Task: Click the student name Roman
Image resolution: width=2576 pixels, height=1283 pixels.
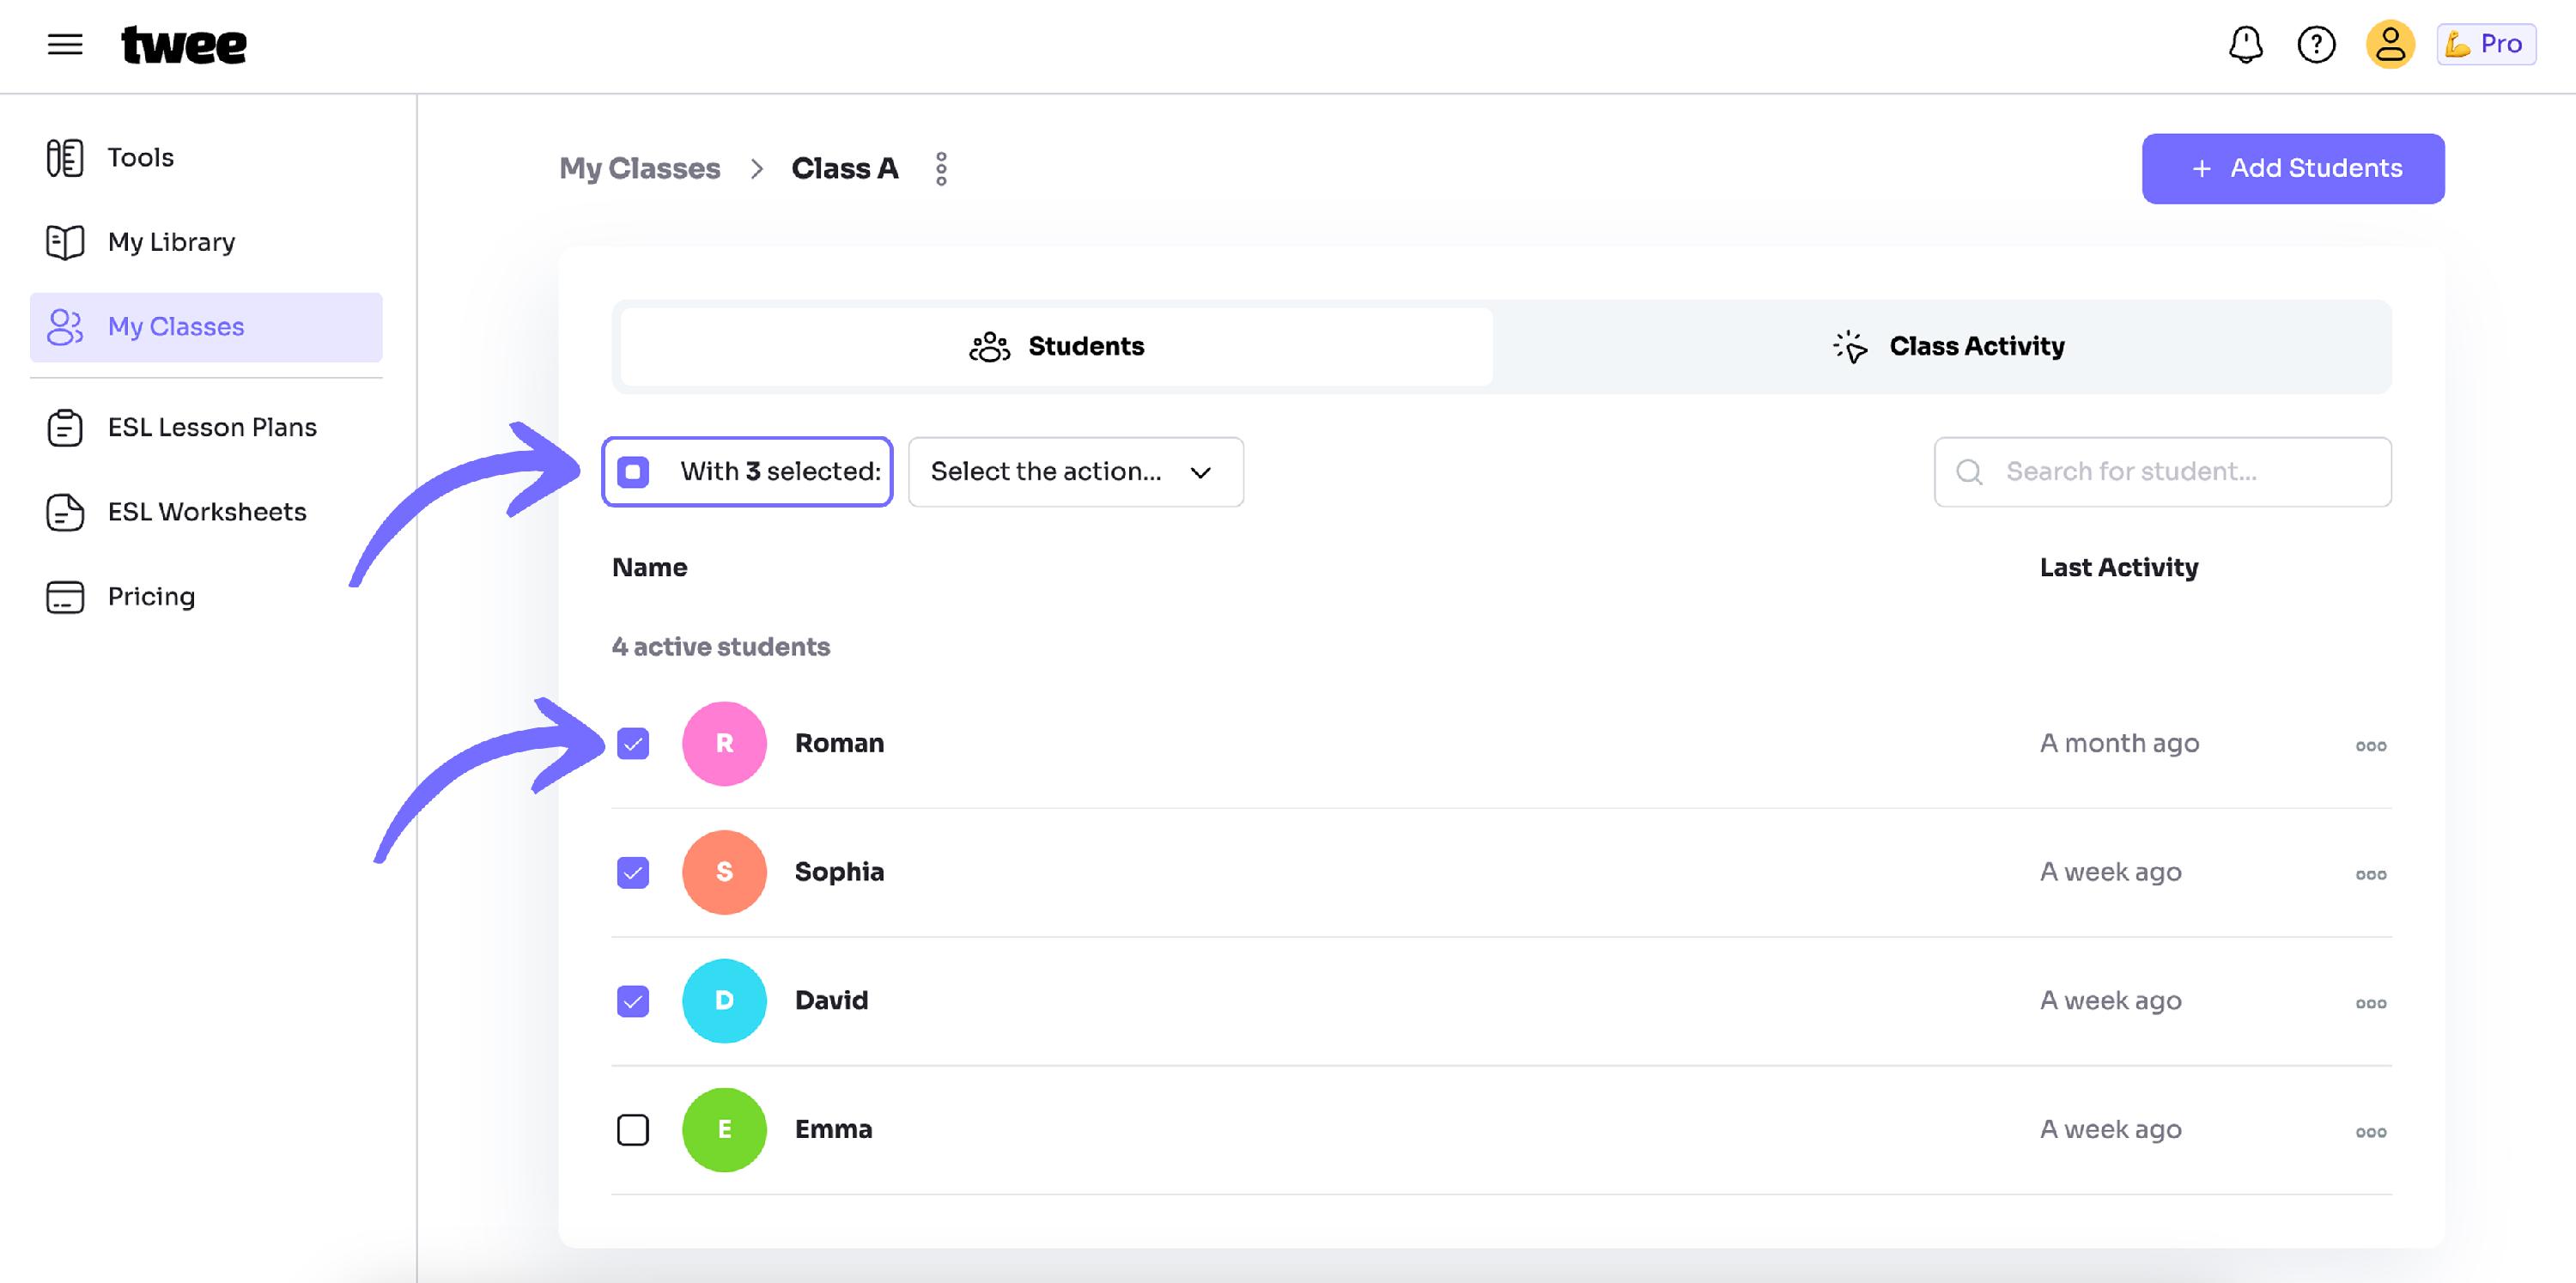Action: [x=839, y=744]
